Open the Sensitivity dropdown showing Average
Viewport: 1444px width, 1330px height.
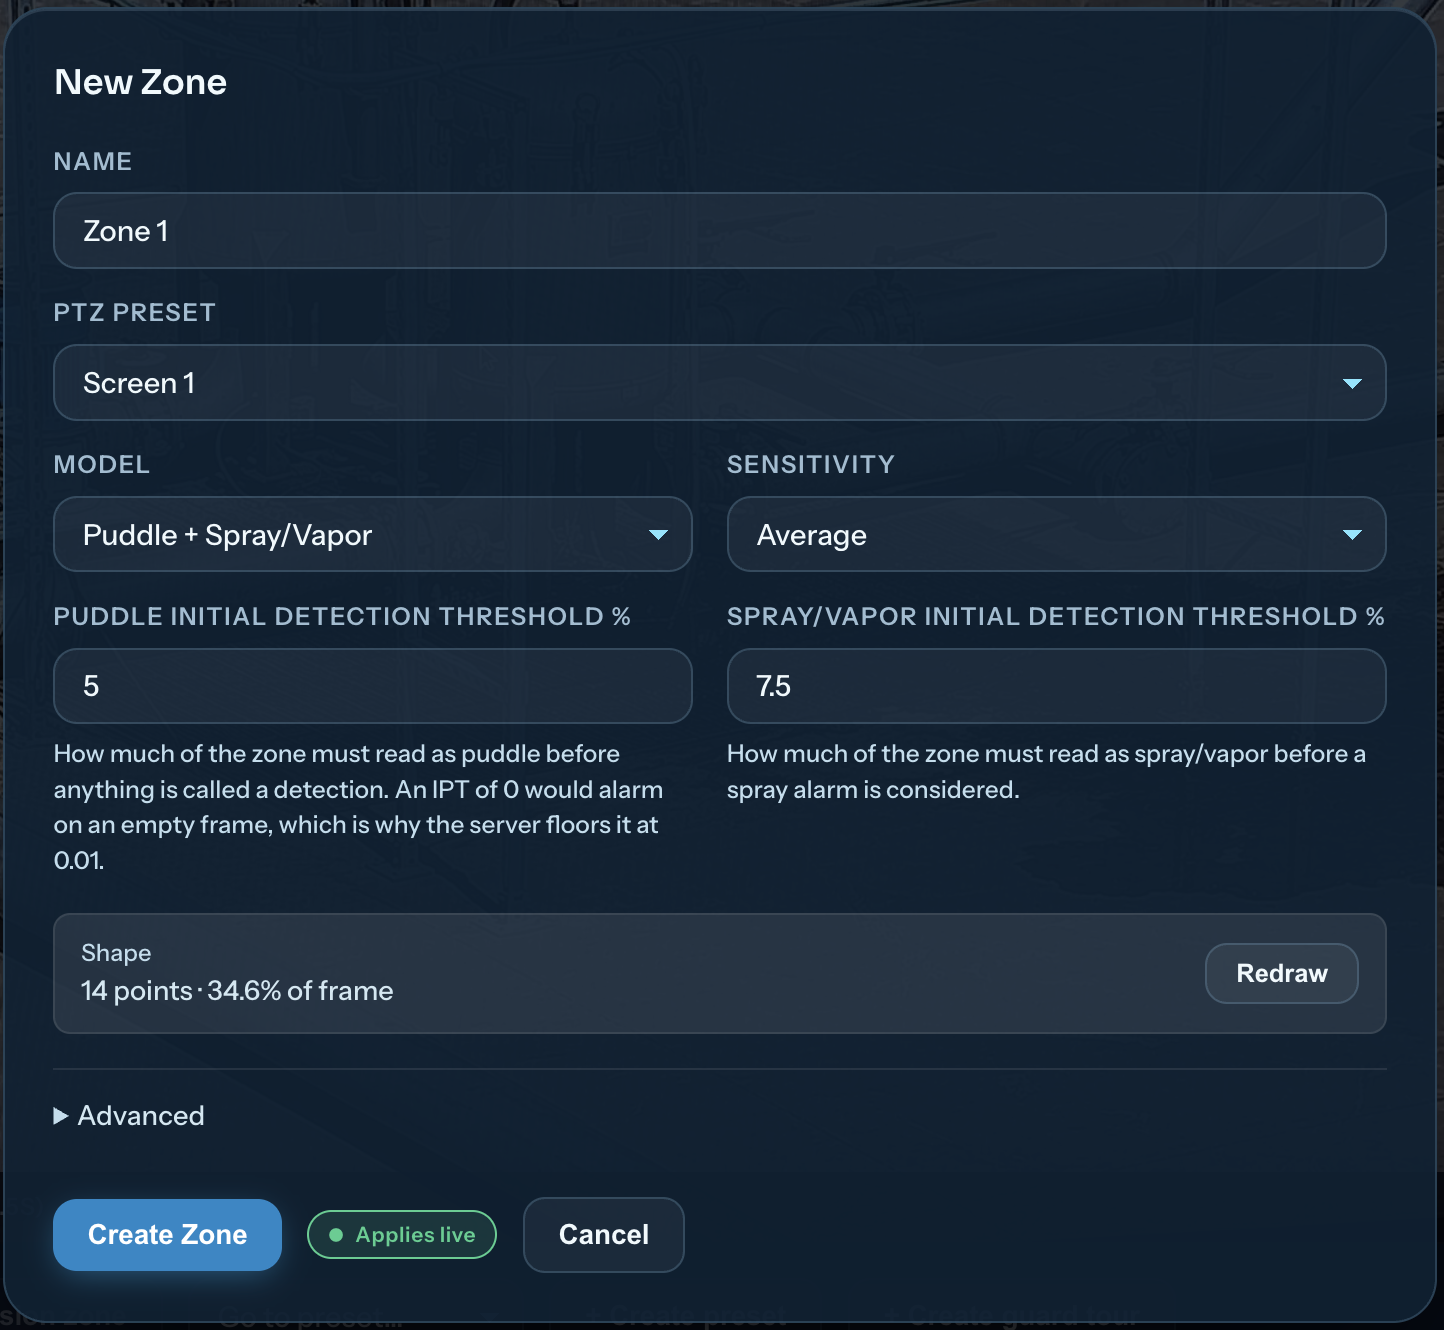(1056, 535)
